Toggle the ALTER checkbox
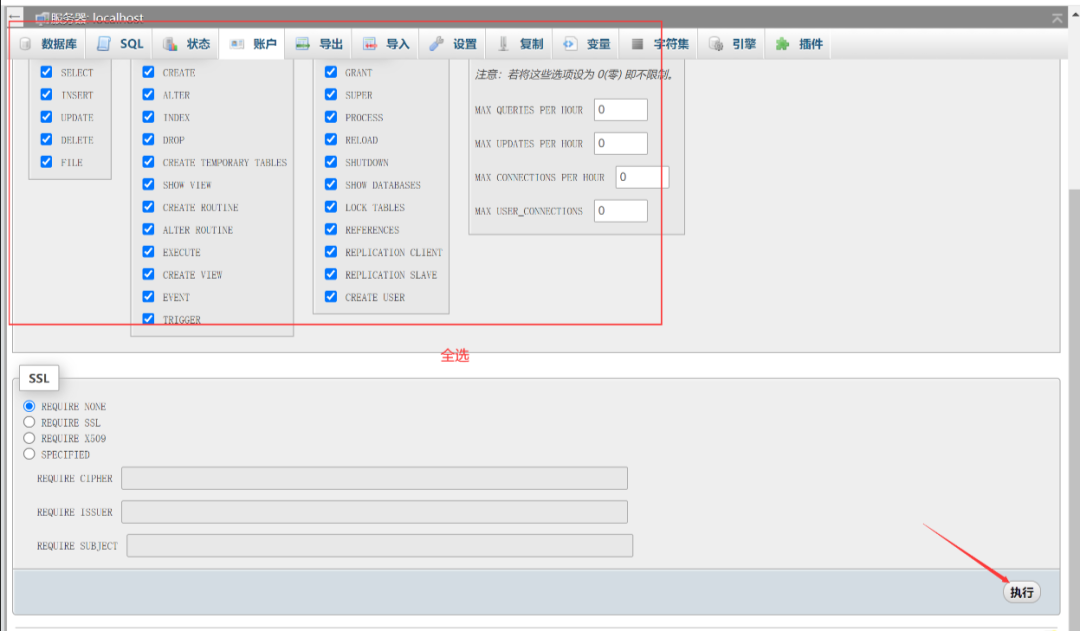Viewport: 1080px width, 631px height. click(x=148, y=94)
